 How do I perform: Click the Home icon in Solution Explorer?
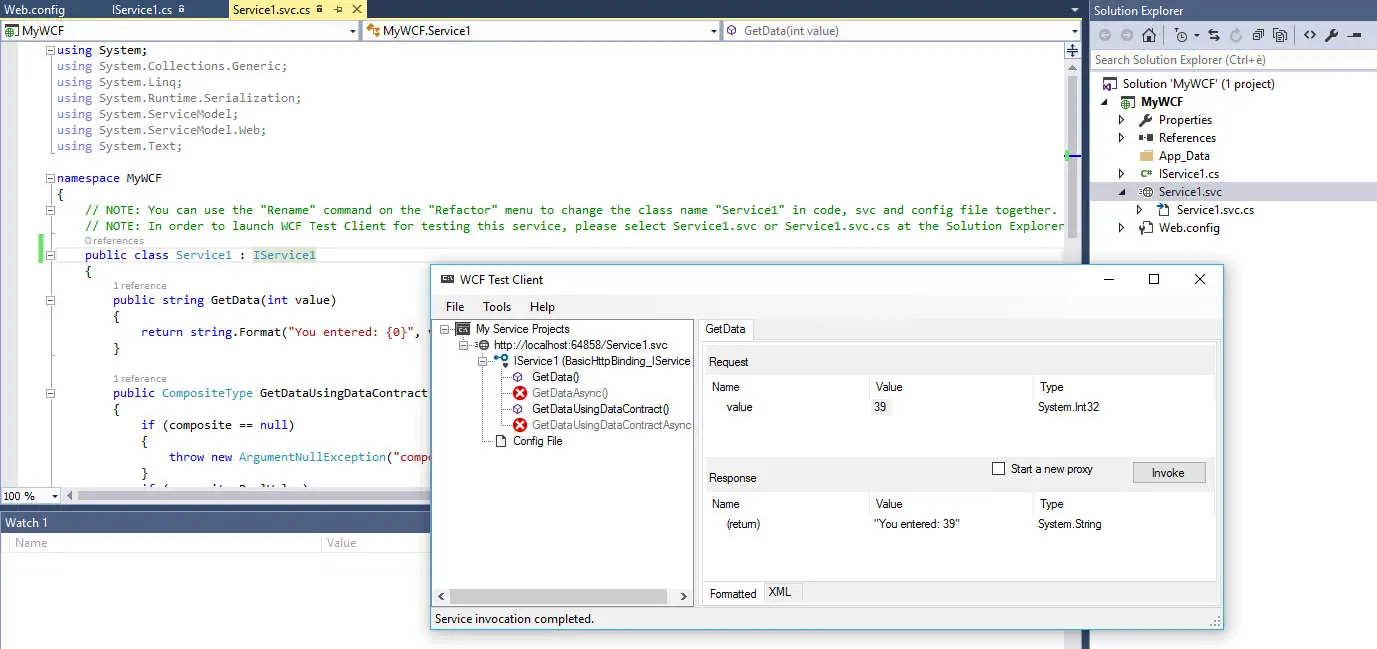click(1149, 35)
